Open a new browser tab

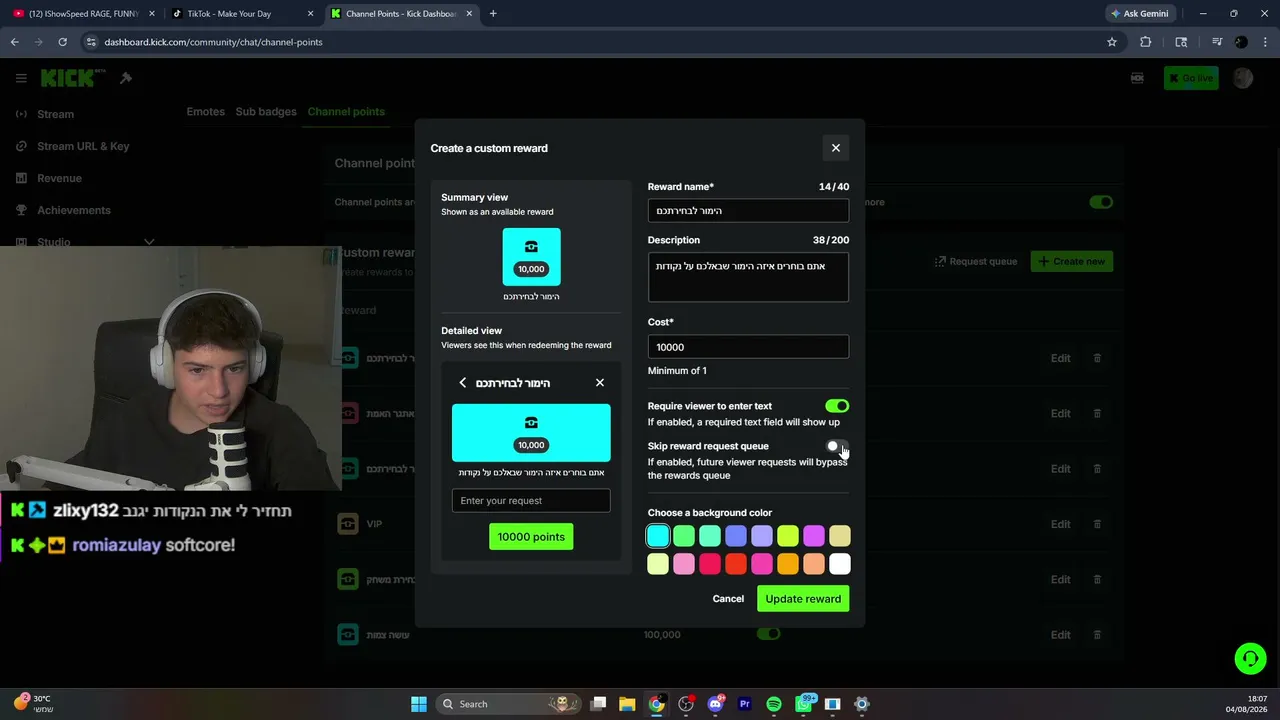click(x=493, y=14)
